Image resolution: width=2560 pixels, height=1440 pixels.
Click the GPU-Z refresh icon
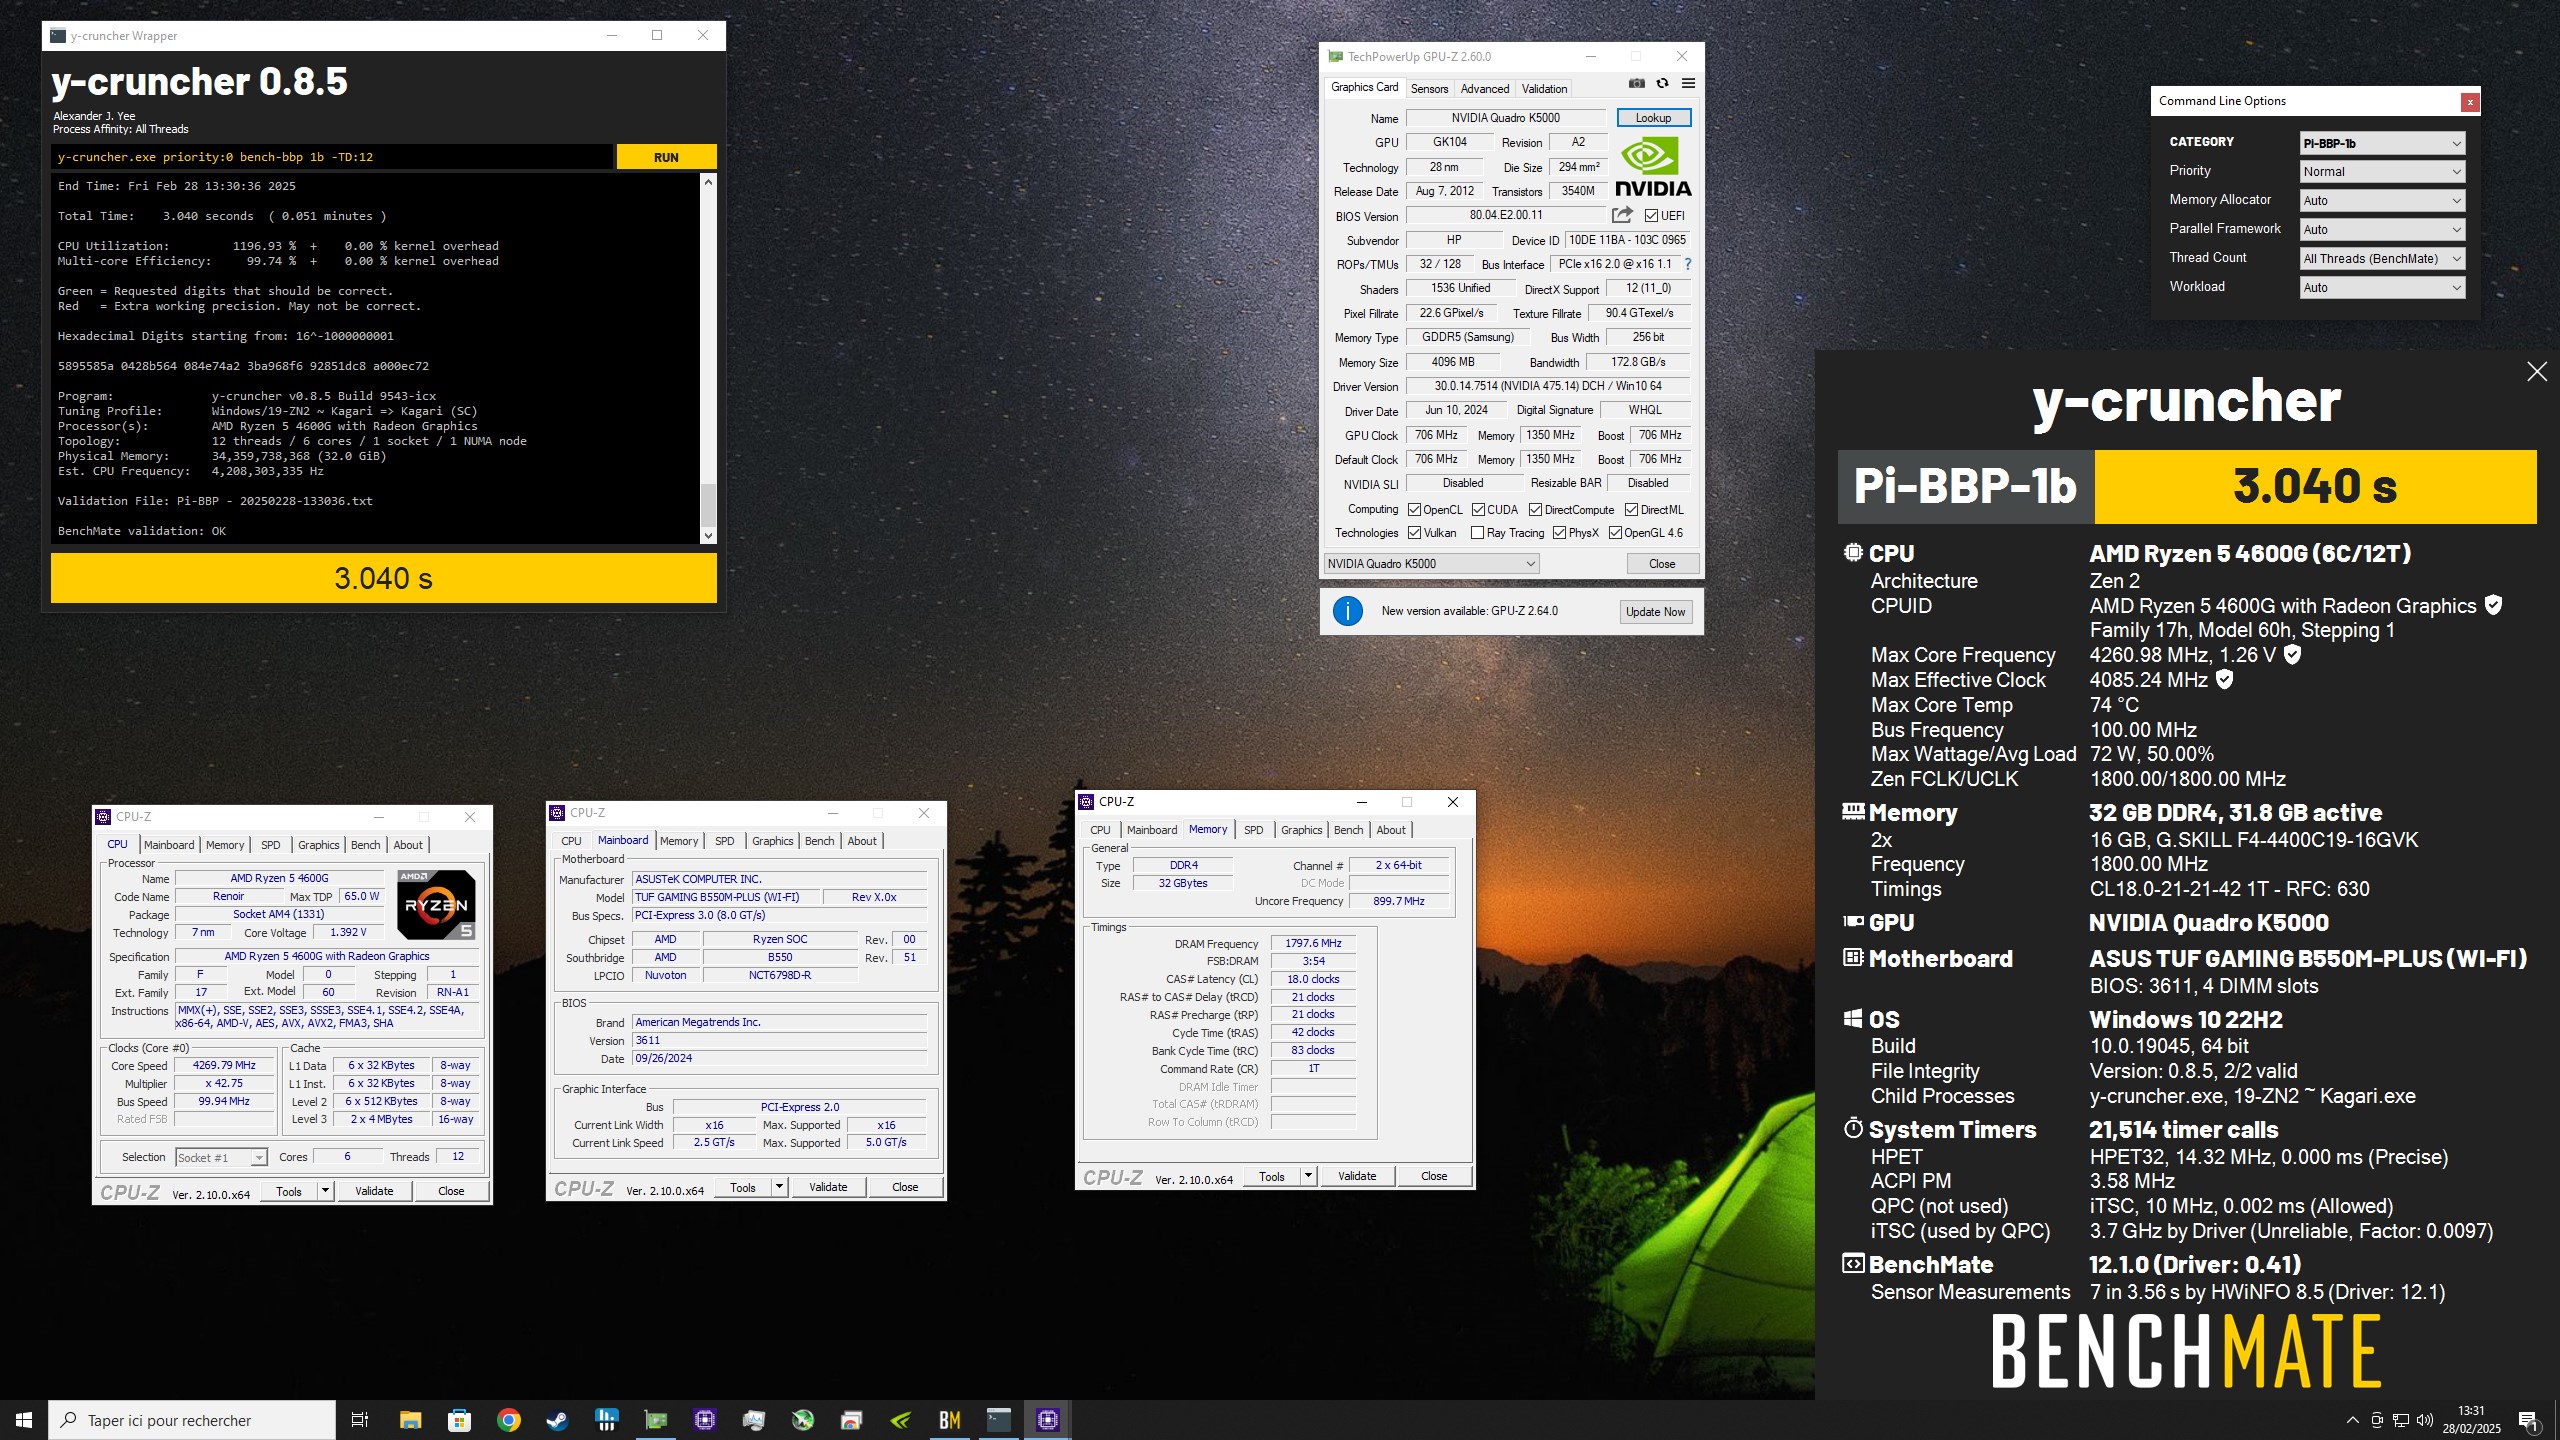[1662, 84]
